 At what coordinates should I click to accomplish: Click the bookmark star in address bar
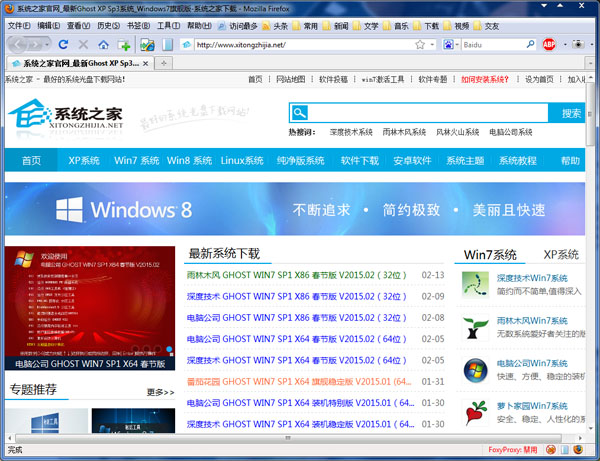pos(420,45)
